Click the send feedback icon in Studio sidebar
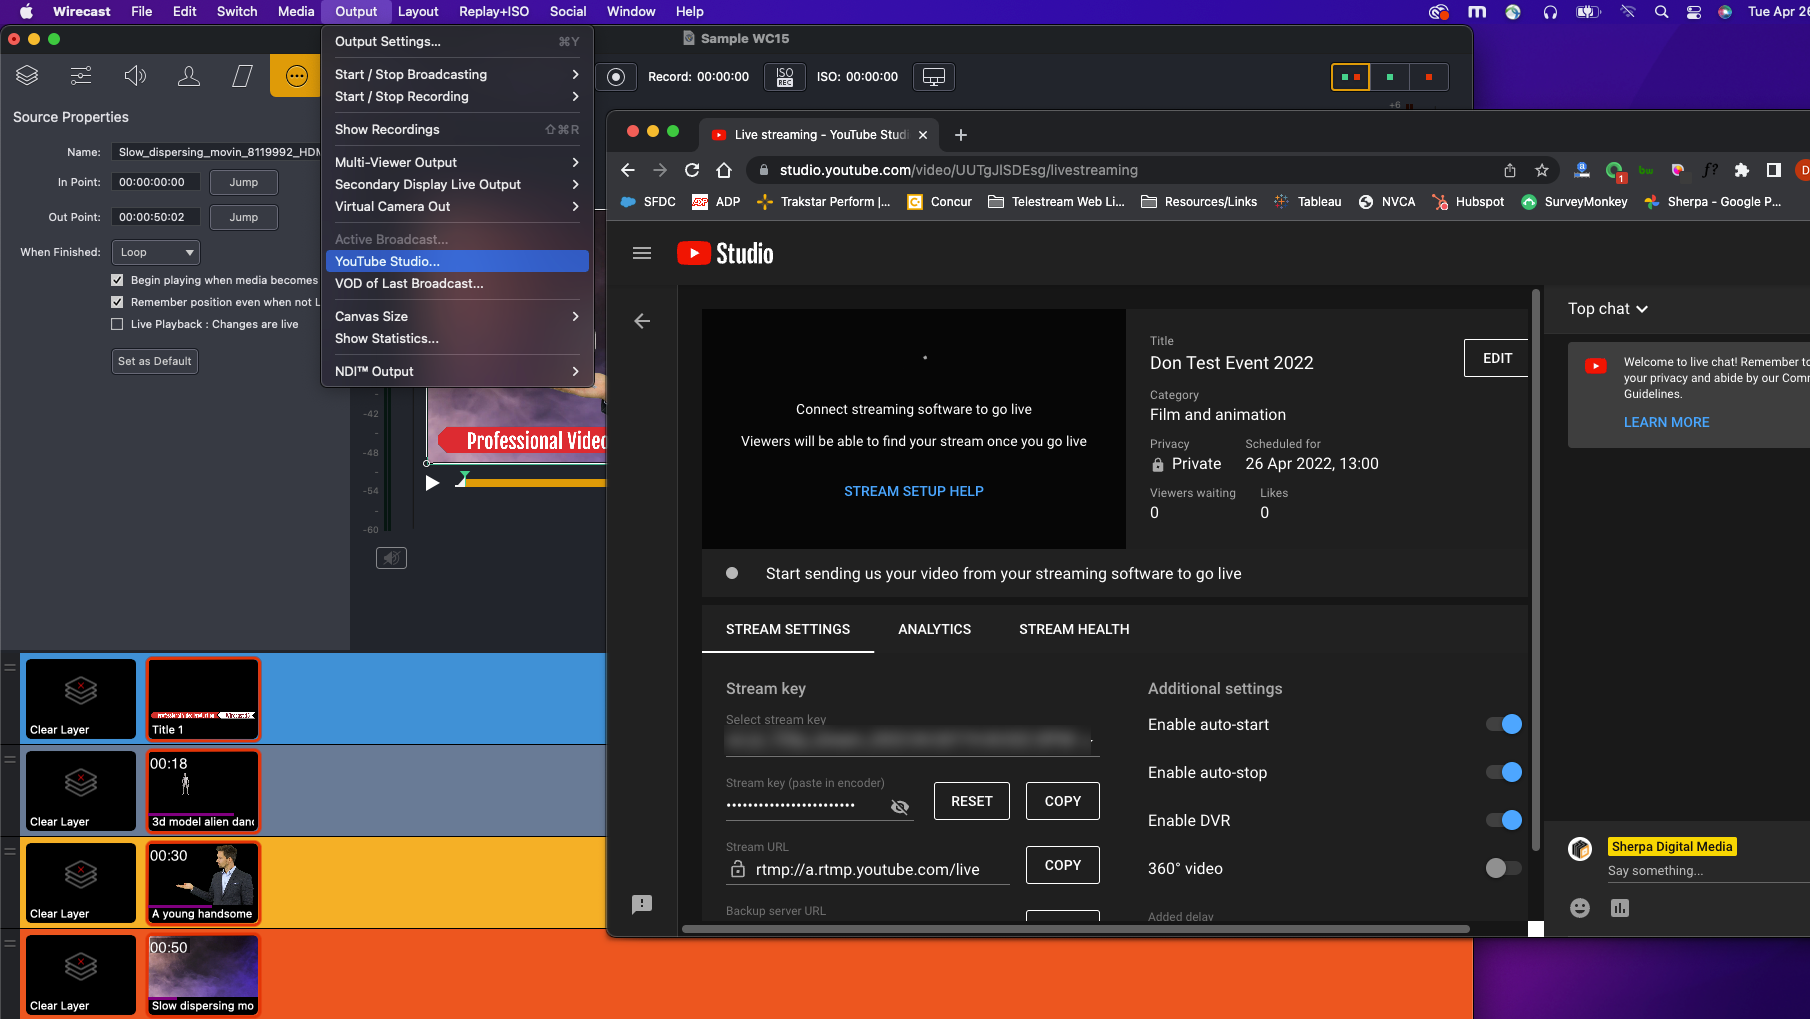 (642, 904)
